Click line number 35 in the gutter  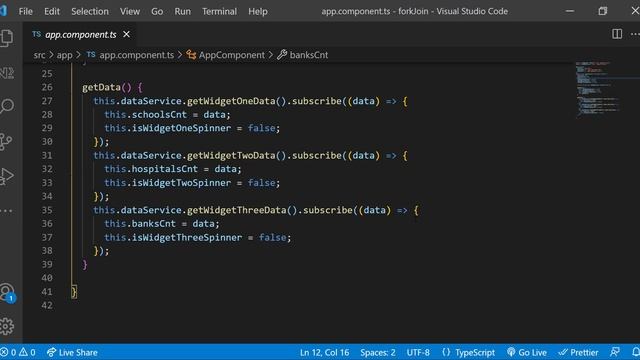point(47,210)
